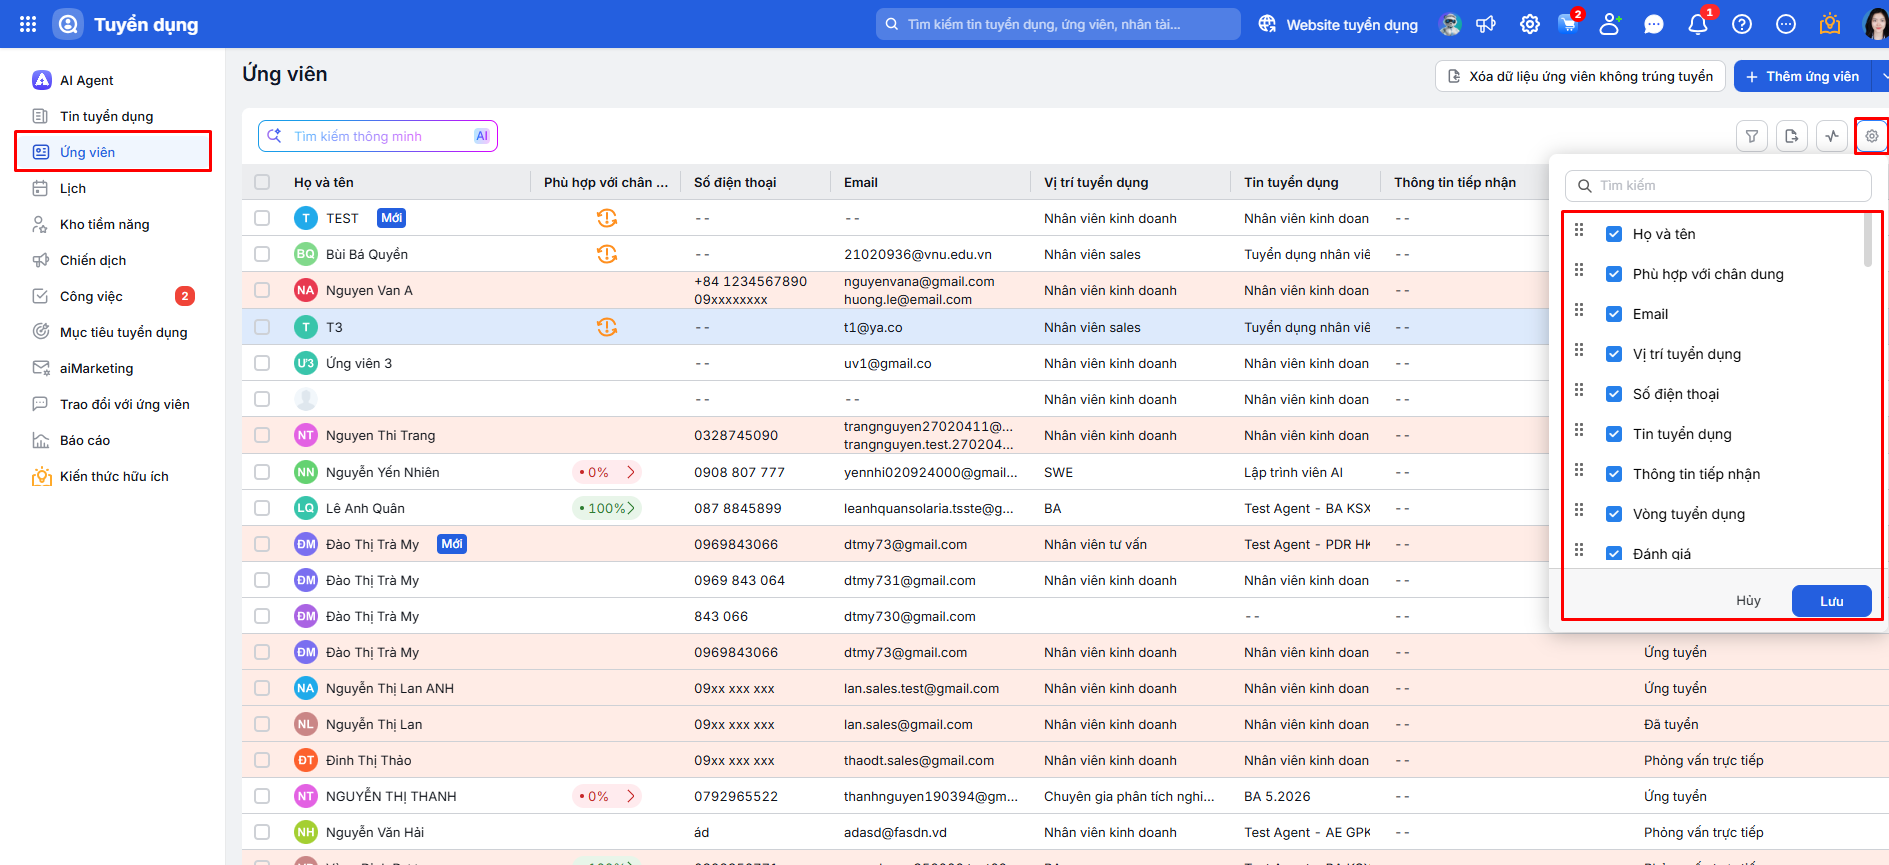Uncheck the Vòng tuyển dụng column checkbox
This screenshot has height=865, width=1889.
(x=1614, y=514)
